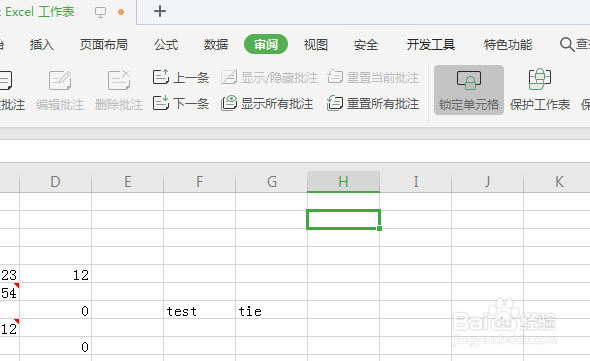Click the cell containing "tie"
Viewport: 590px width, 361px height.
pyautogui.click(x=272, y=310)
